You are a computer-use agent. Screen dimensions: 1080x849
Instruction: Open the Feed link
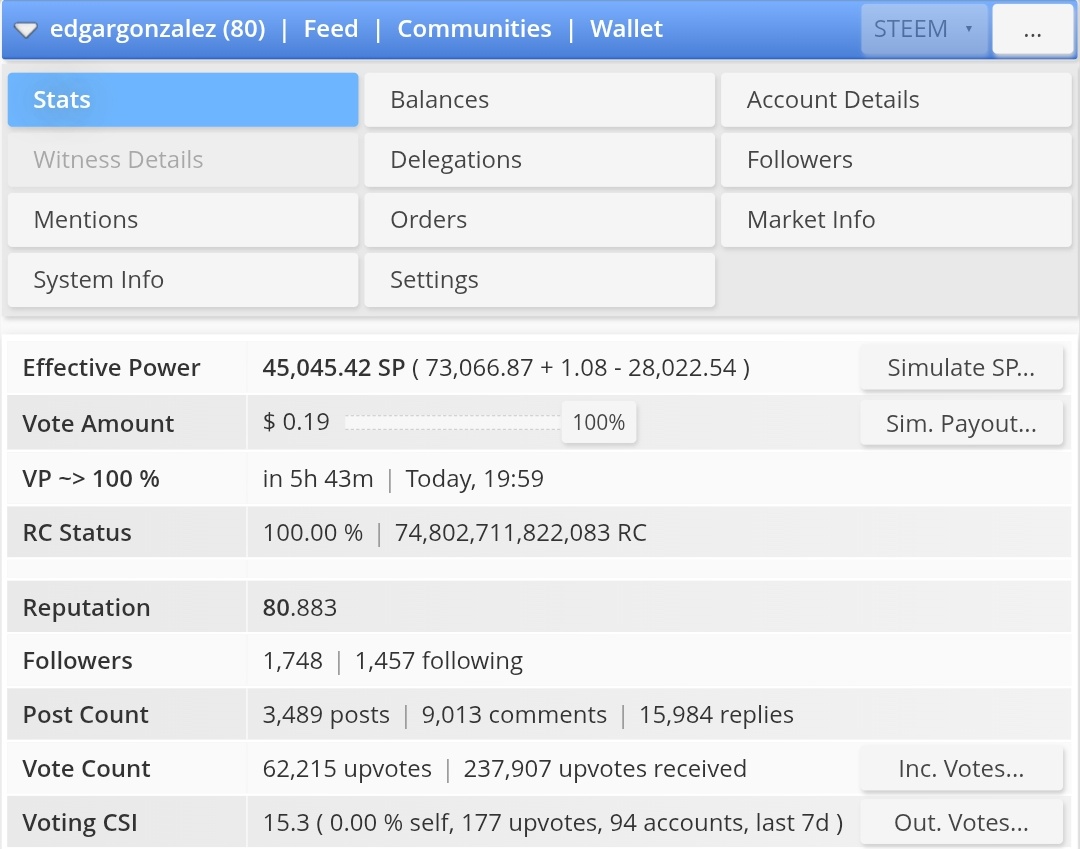331,29
